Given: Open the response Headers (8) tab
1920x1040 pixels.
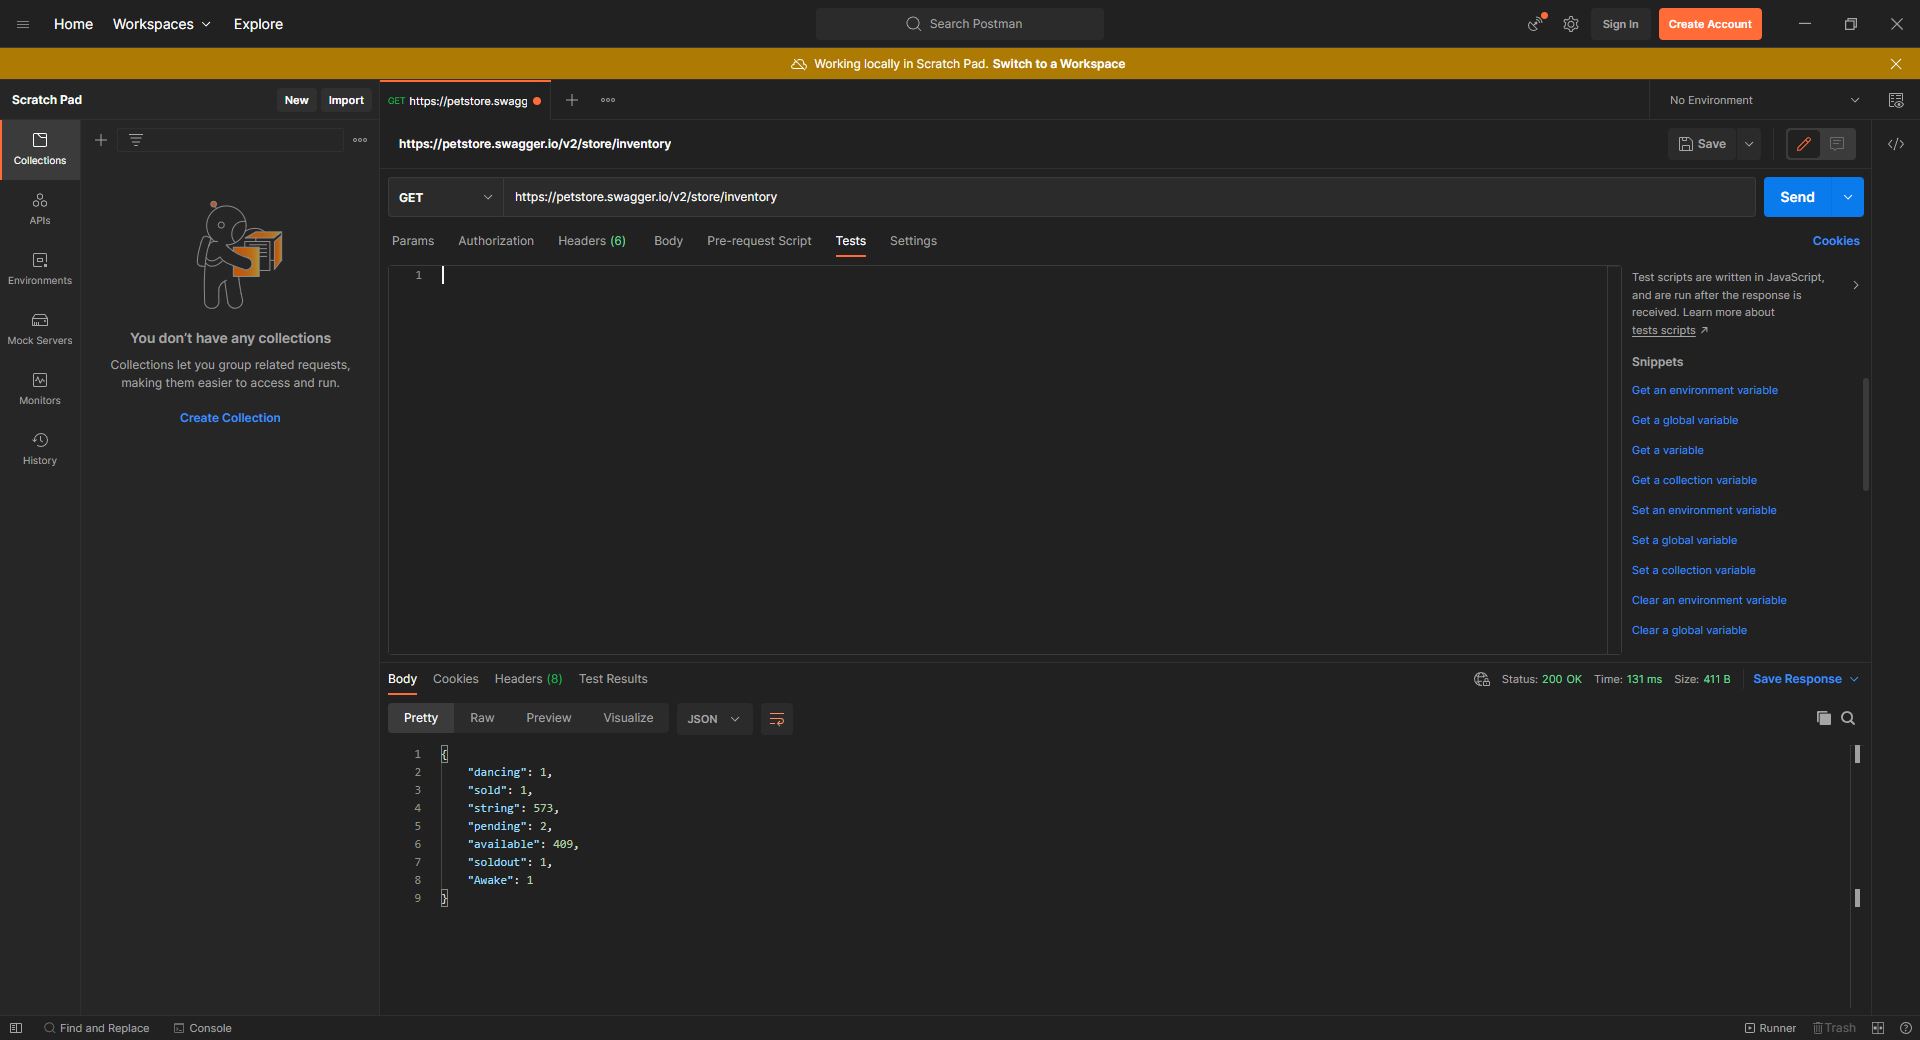Looking at the screenshot, I should (x=528, y=679).
